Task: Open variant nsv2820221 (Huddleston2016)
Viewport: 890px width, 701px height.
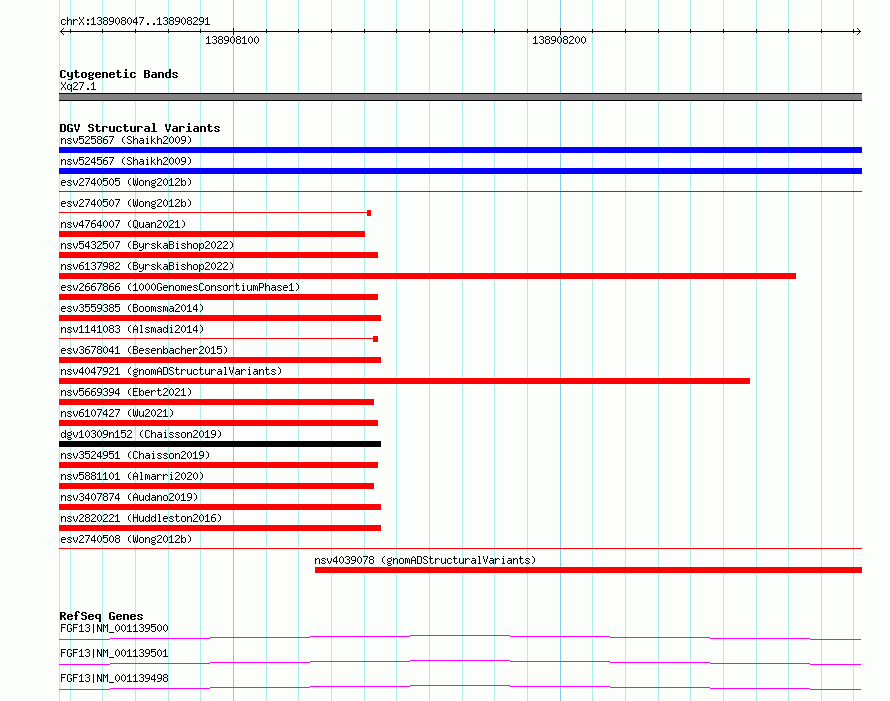Action: tap(141, 518)
